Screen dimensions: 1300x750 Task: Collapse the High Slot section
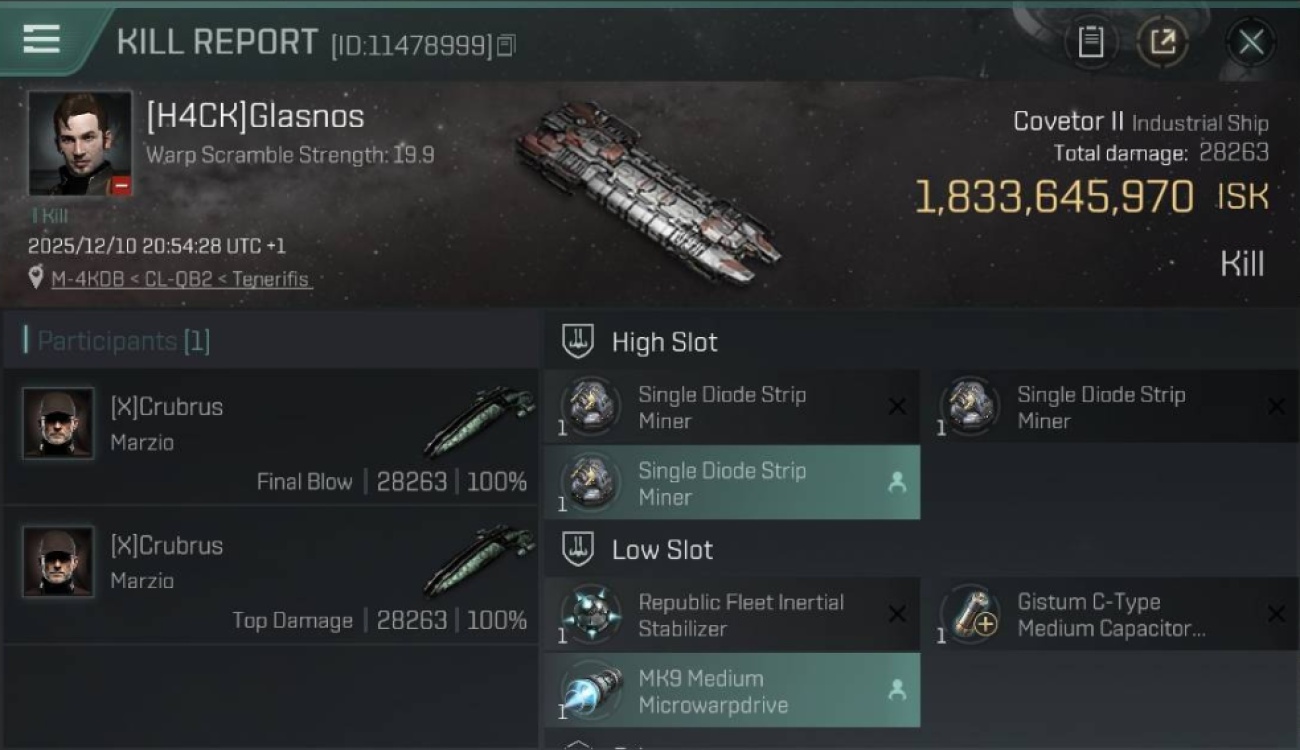577,342
